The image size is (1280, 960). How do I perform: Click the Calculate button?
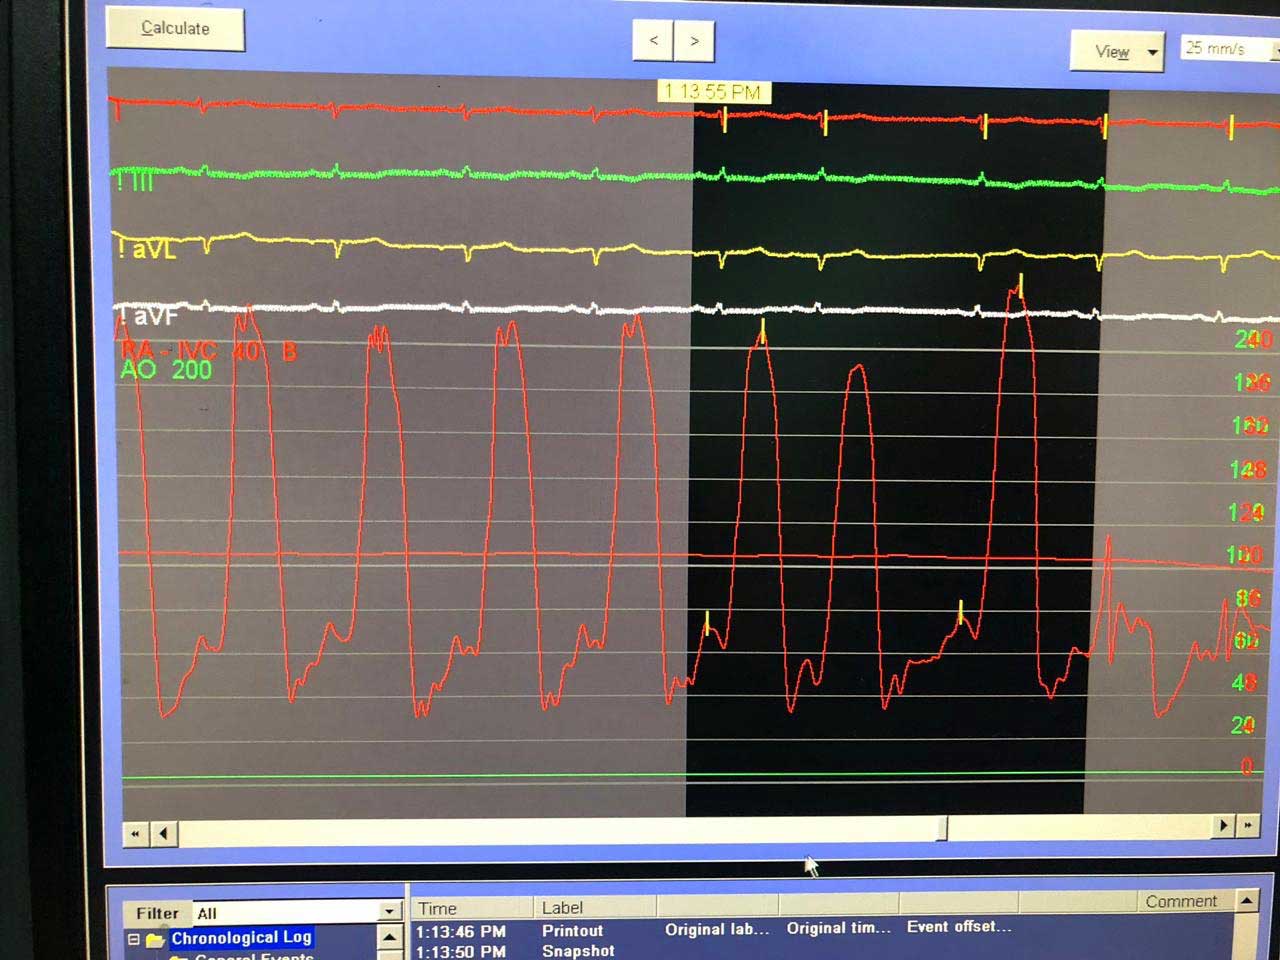tap(175, 29)
